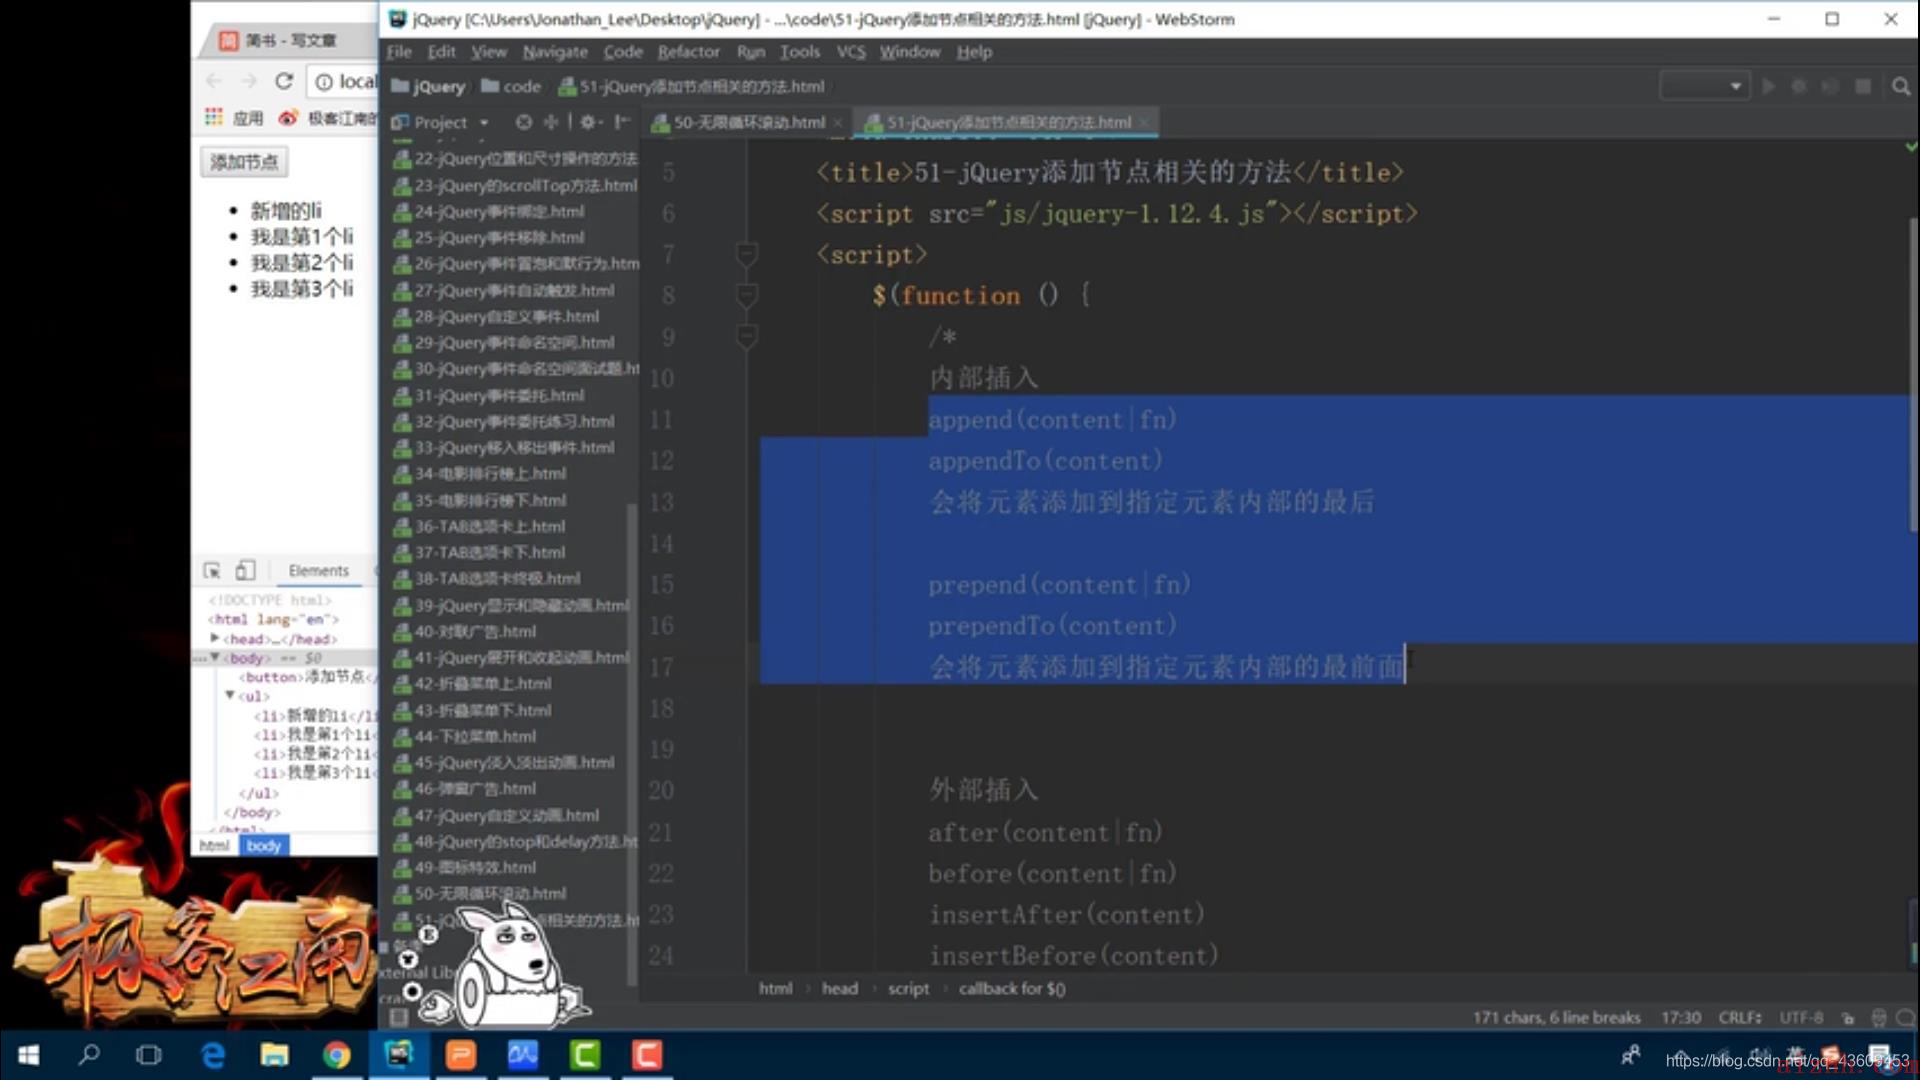Click 应用 apps bookmark in browser
The height and width of the screenshot is (1080, 1920).
[234, 118]
